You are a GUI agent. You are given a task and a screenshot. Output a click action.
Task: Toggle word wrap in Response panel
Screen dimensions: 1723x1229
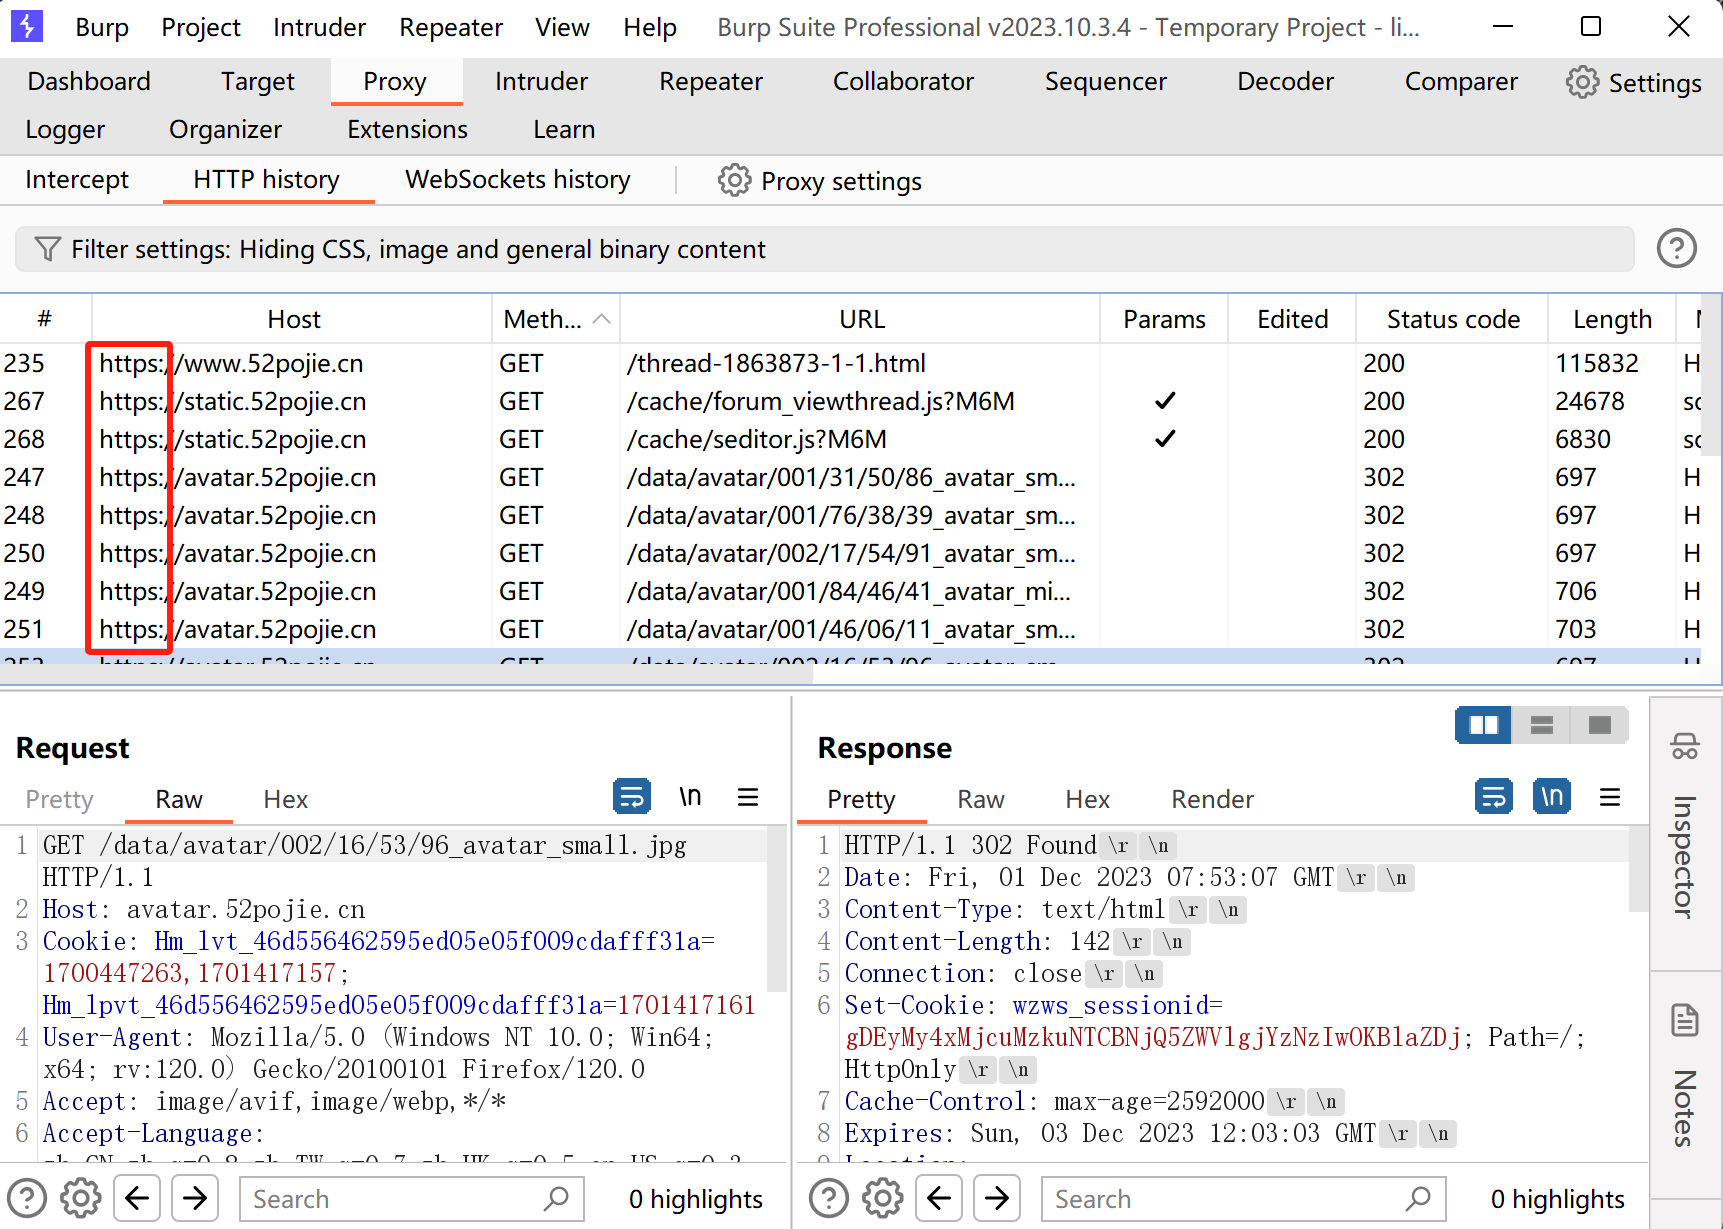tap(1494, 797)
